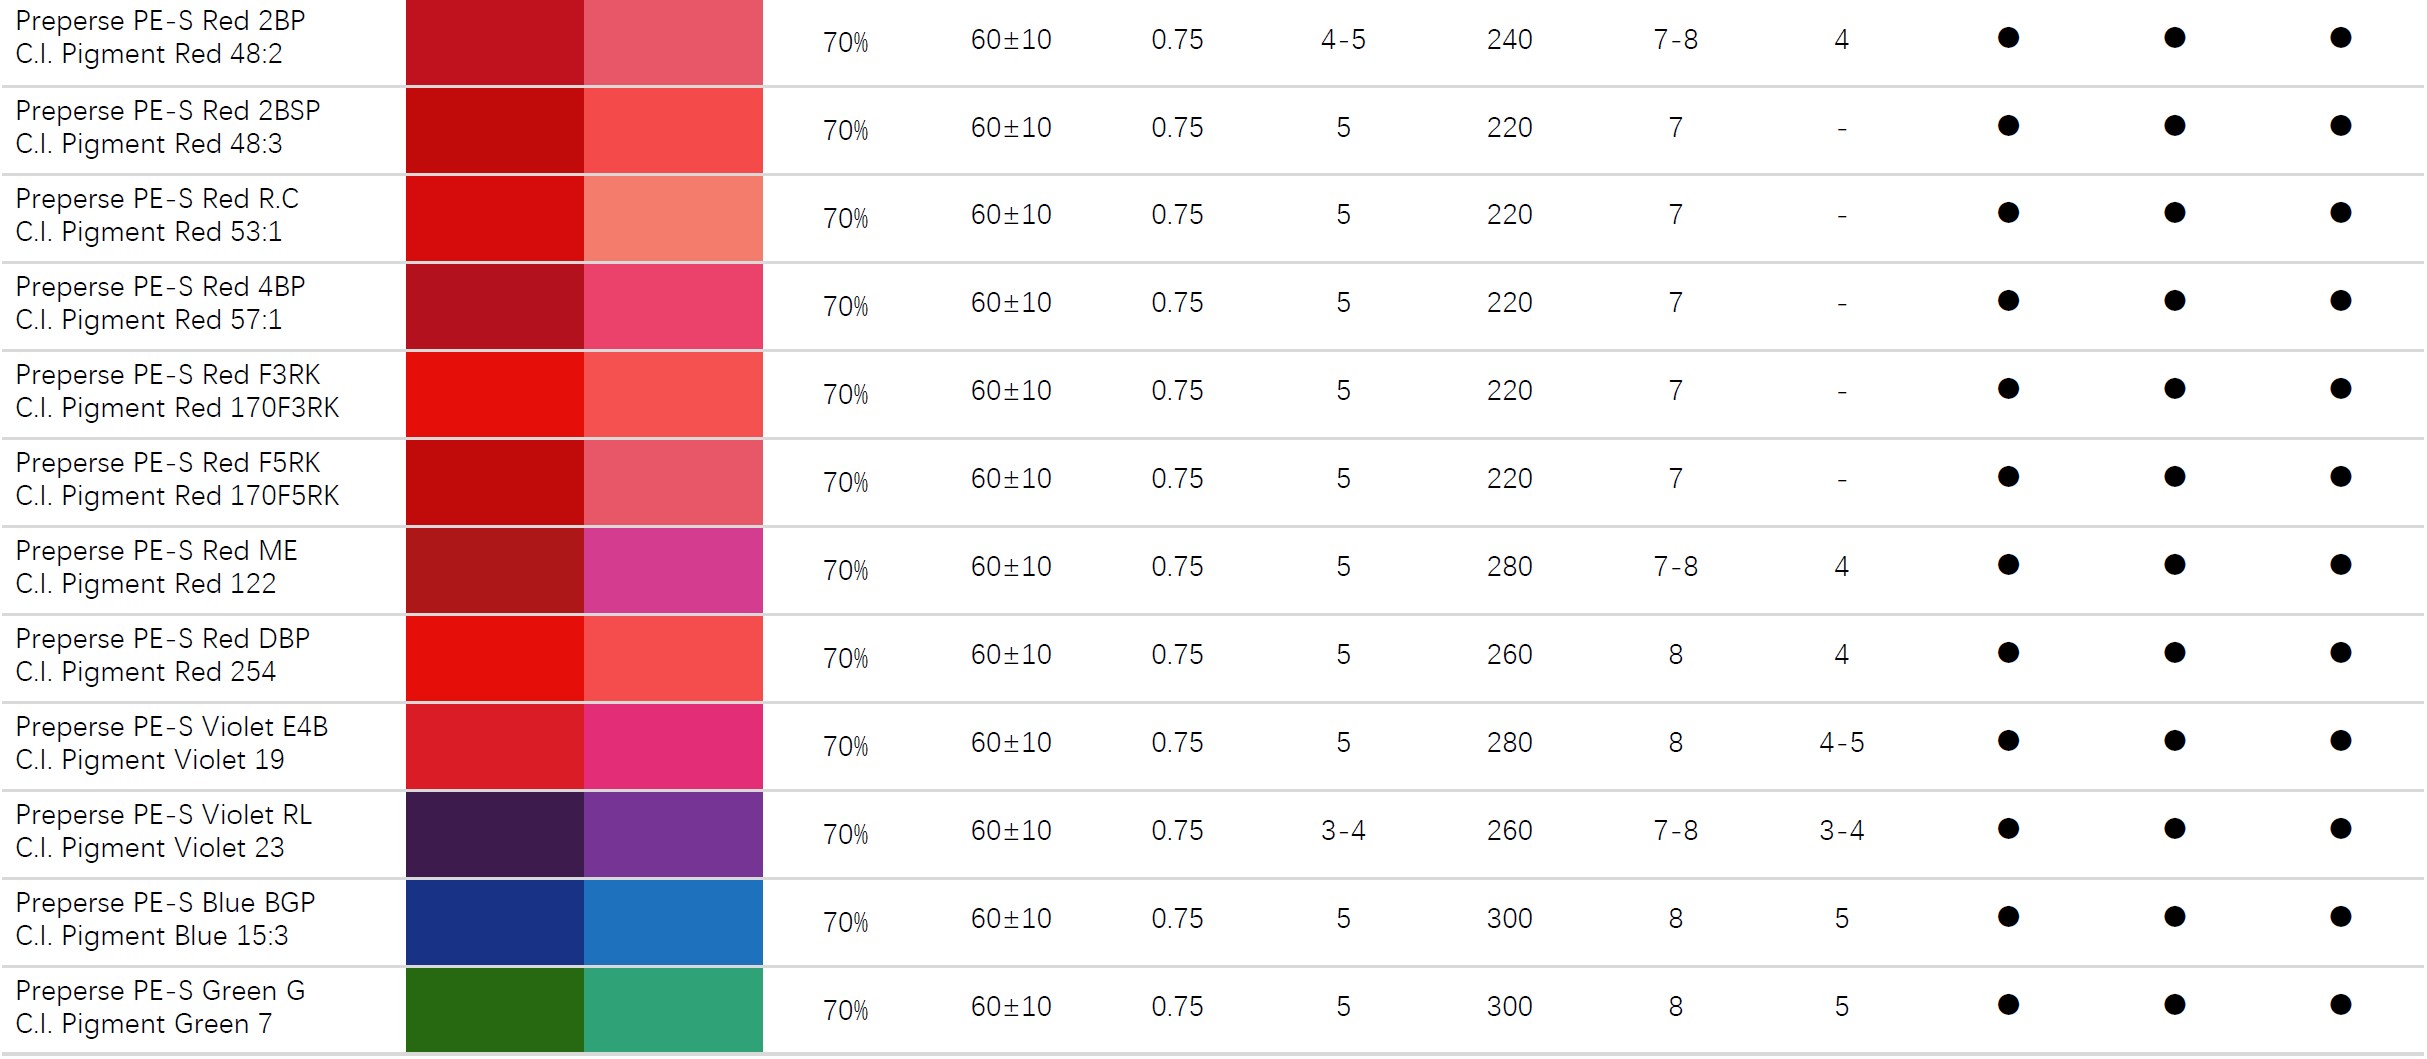
Task: Click the 3-4 migration value for Violet RL
Action: click(1841, 831)
